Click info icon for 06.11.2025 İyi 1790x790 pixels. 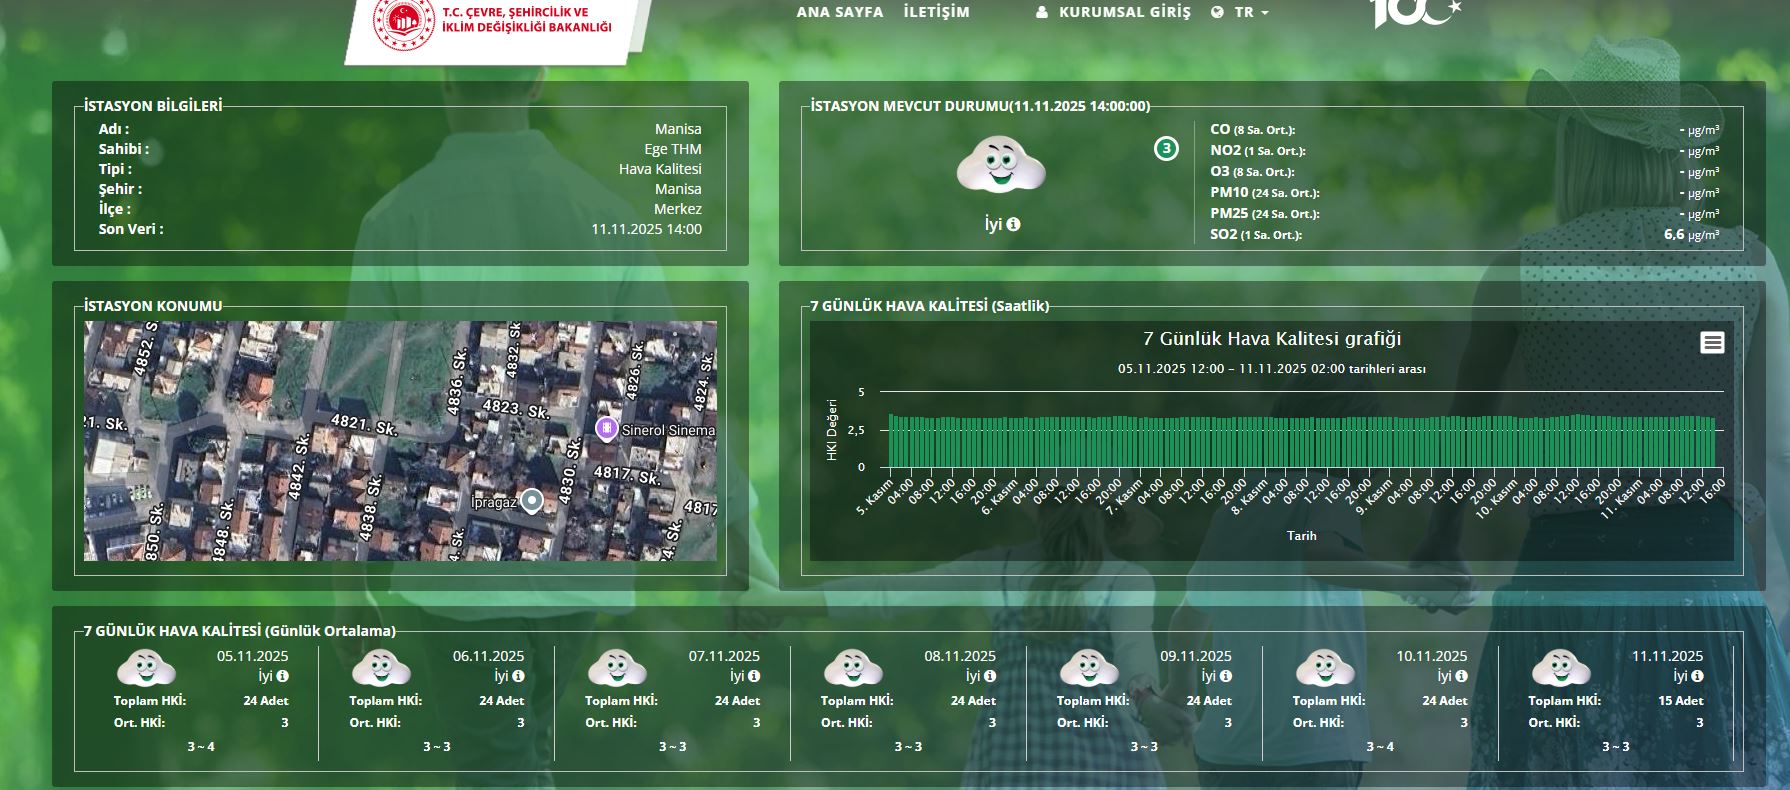tap(518, 676)
